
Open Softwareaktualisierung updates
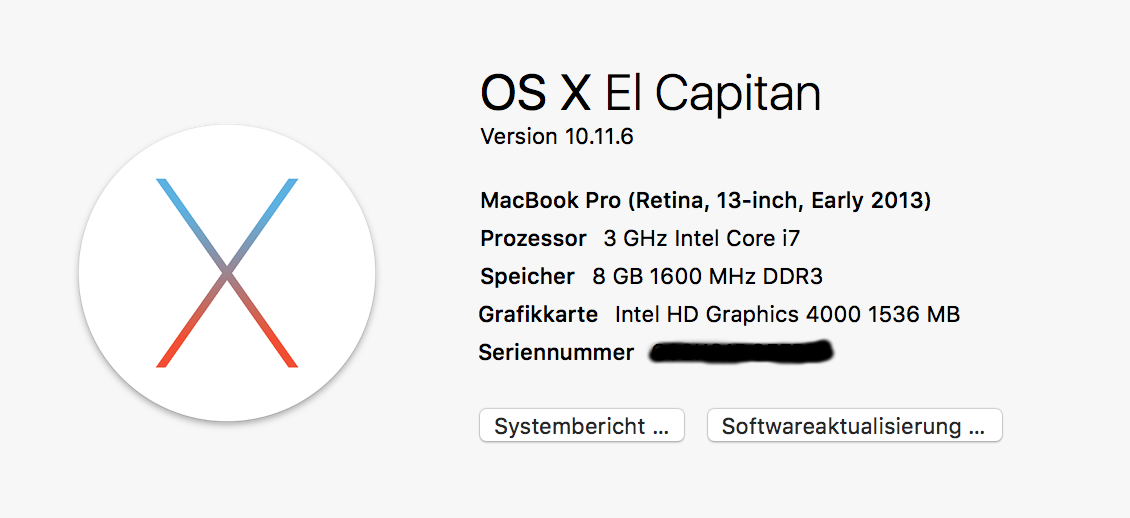(855, 426)
